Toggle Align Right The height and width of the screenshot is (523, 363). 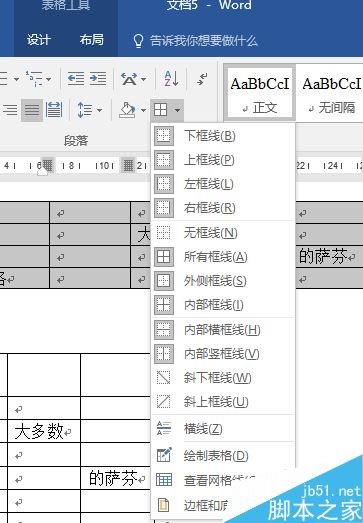pos(10,110)
